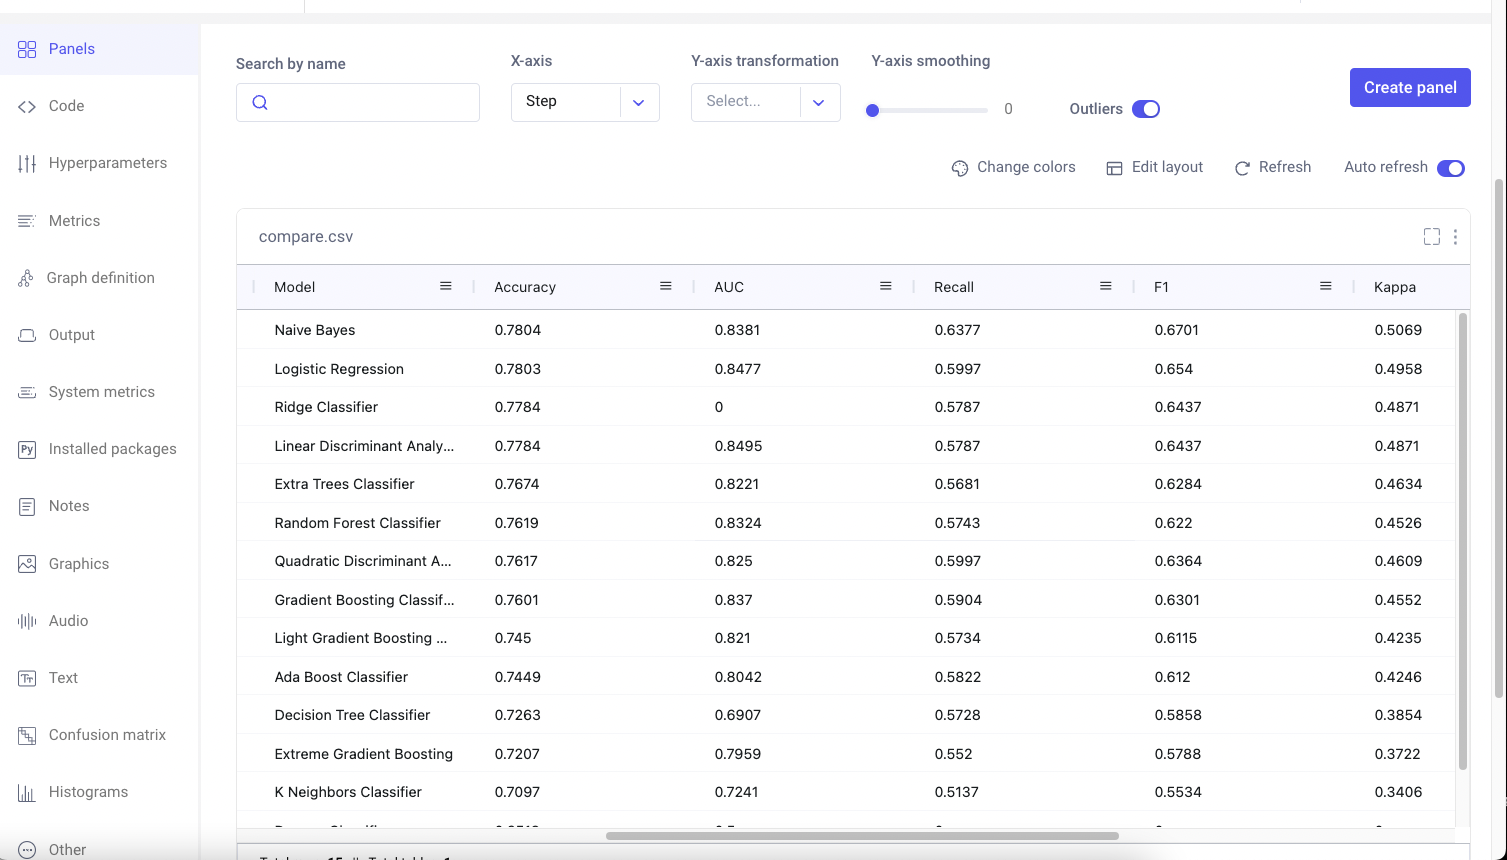This screenshot has height=860, width=1507.
Task: Open the F1 column menu icon
Action: click(1326, 286)
